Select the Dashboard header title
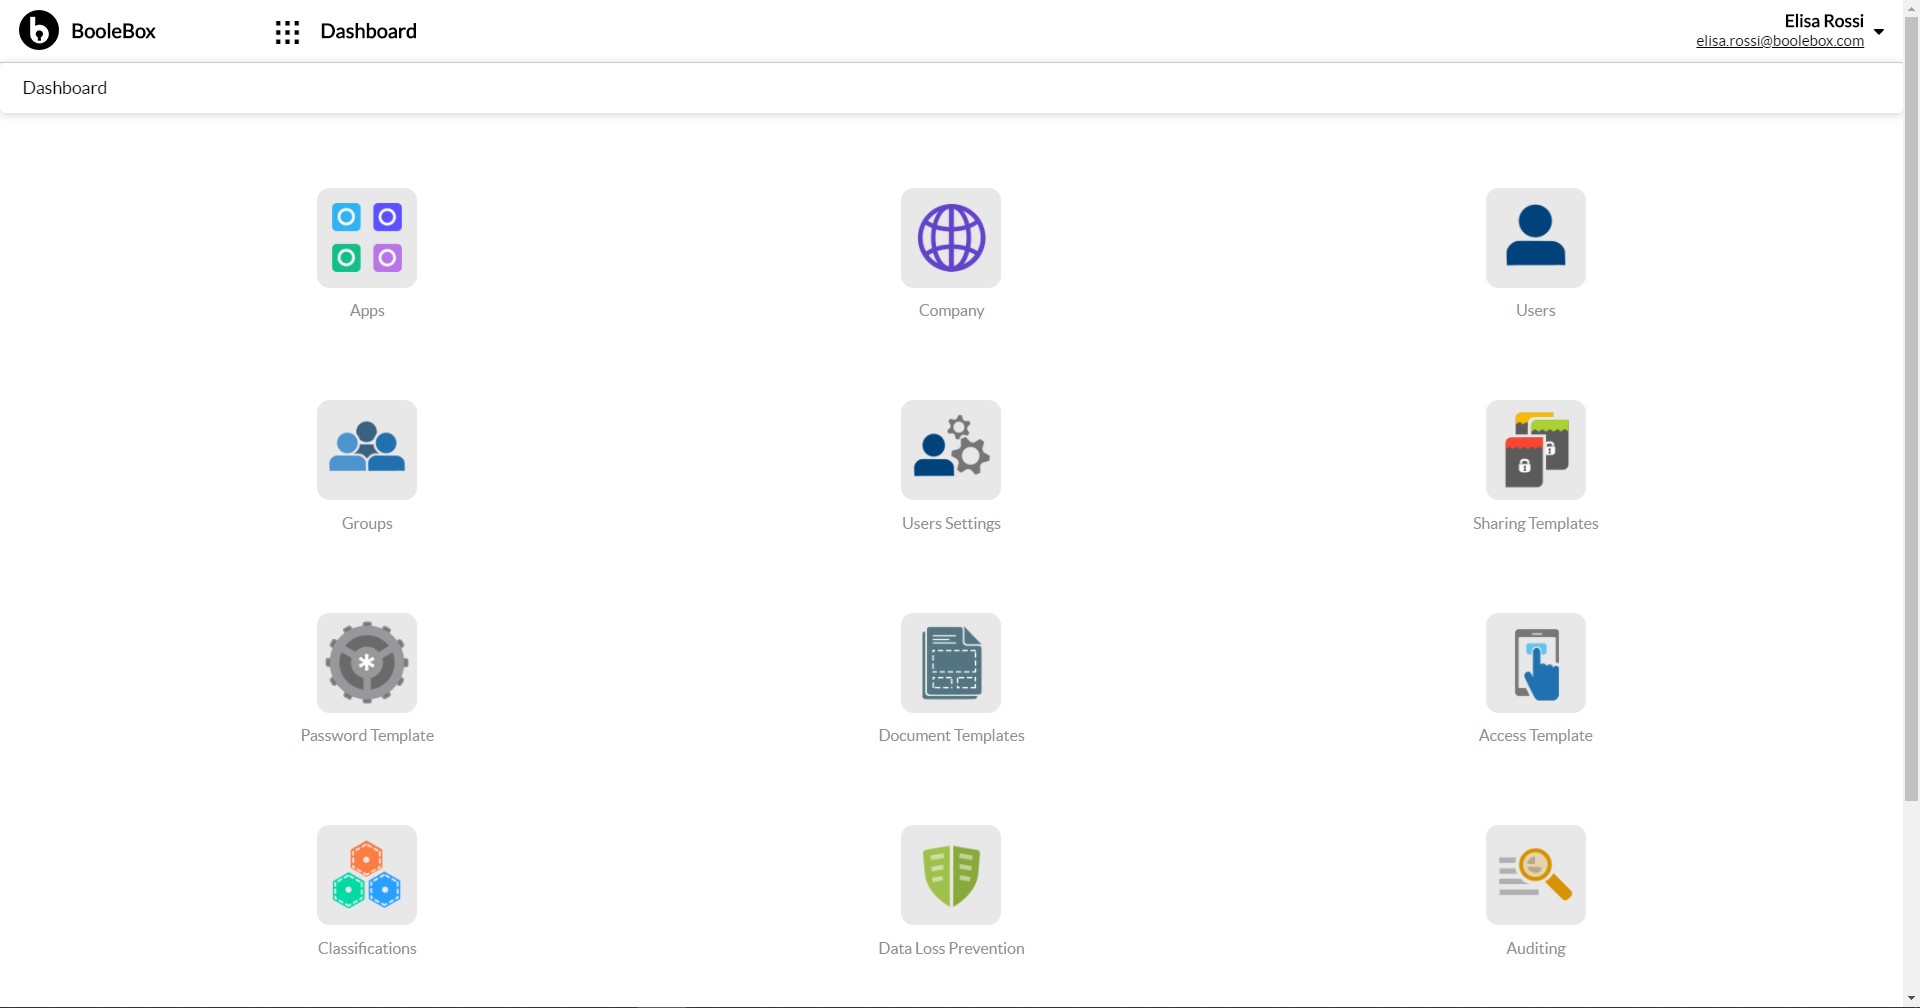 pyautogui.click(x=368, y=31)
